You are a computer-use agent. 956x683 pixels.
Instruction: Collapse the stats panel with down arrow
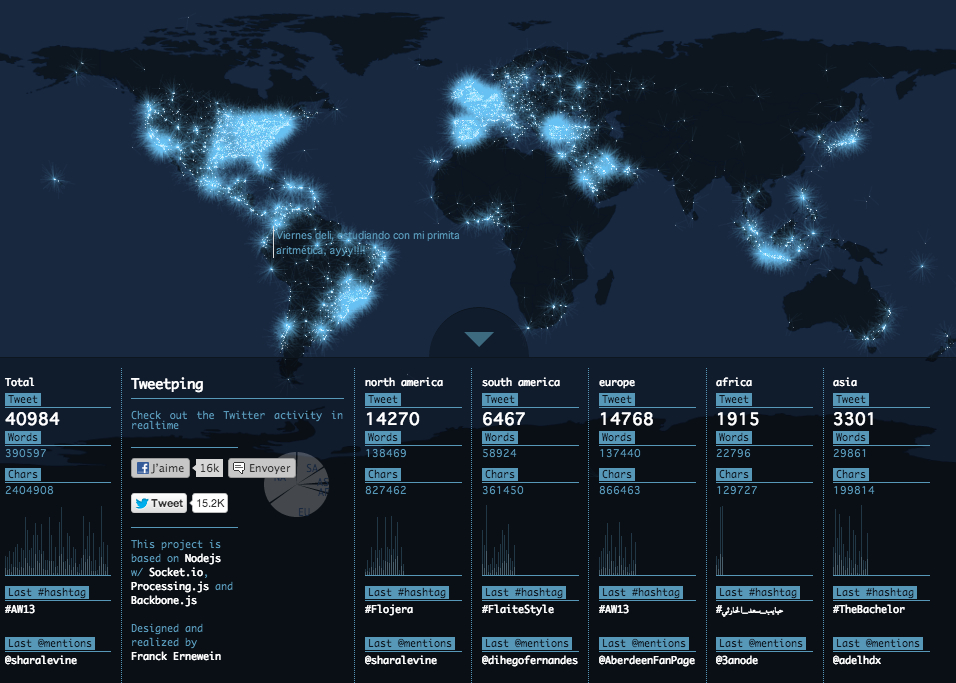tap(479, 339)
